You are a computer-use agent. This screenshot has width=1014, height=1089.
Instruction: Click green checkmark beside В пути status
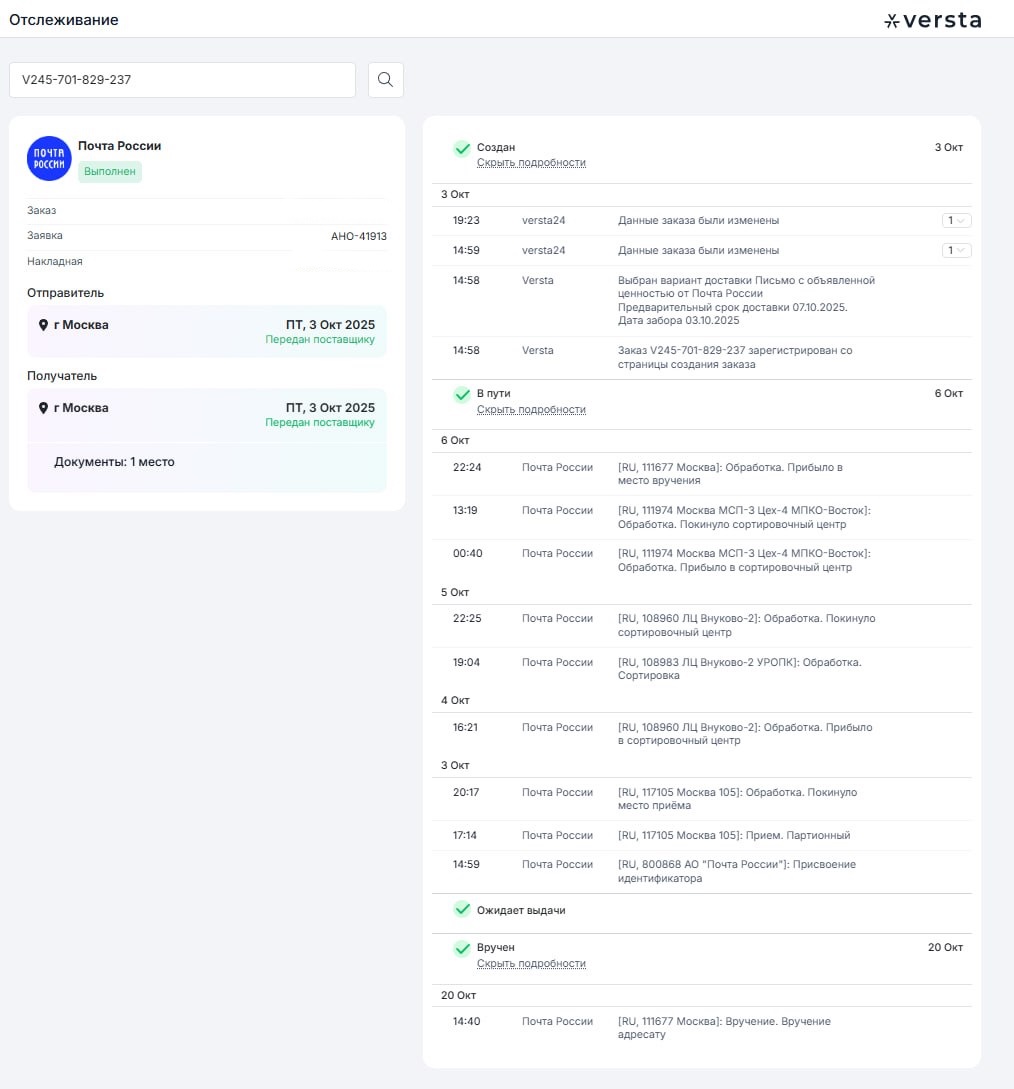(462, 395)
